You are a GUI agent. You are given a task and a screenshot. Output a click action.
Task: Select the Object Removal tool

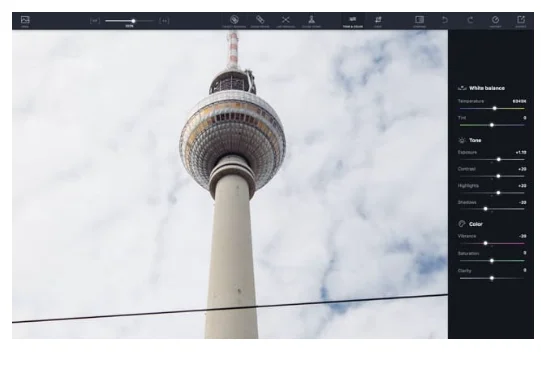pyautogui.click(x=234, y=21)
